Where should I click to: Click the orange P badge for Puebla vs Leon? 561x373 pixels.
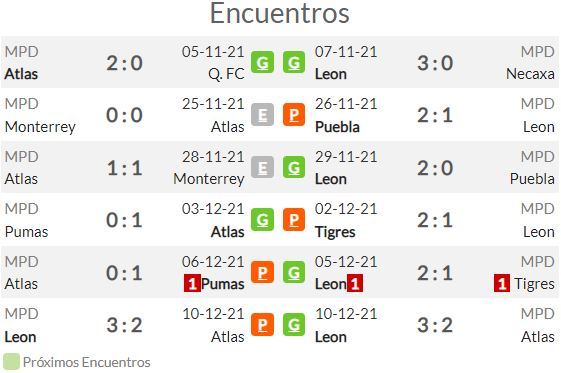[x=294, y=115]
